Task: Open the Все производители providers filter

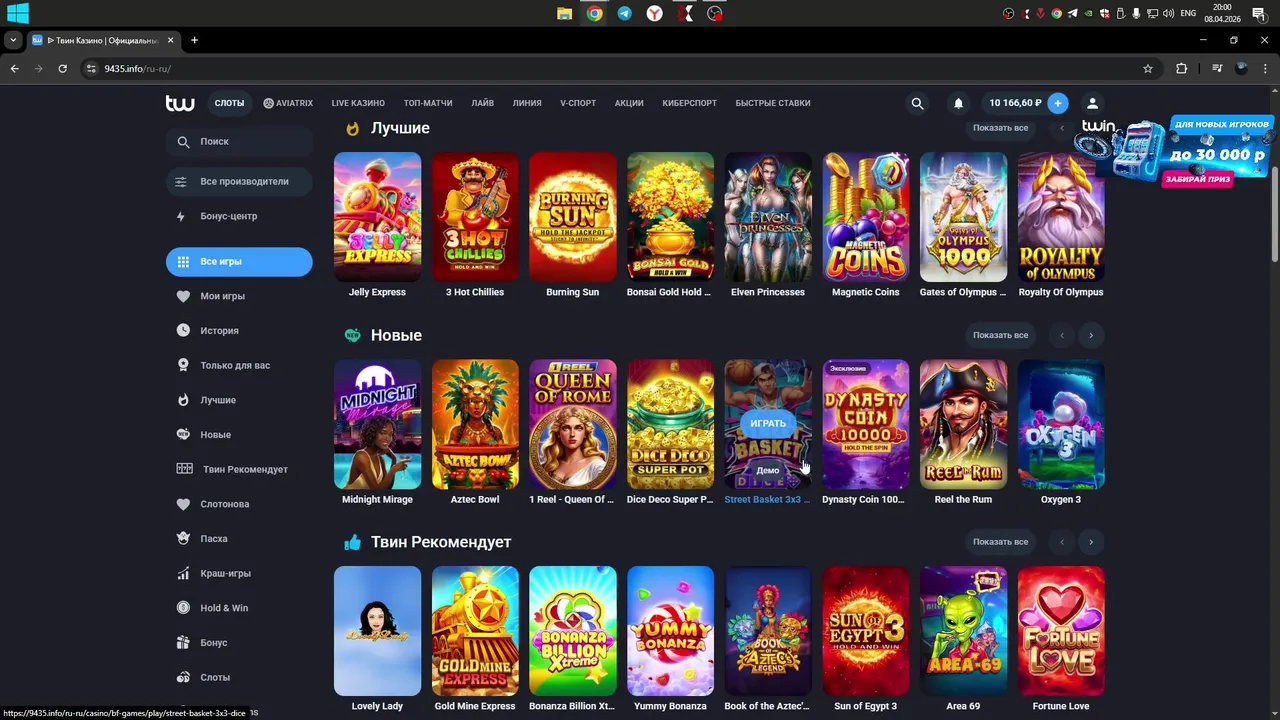Action: 239,182
